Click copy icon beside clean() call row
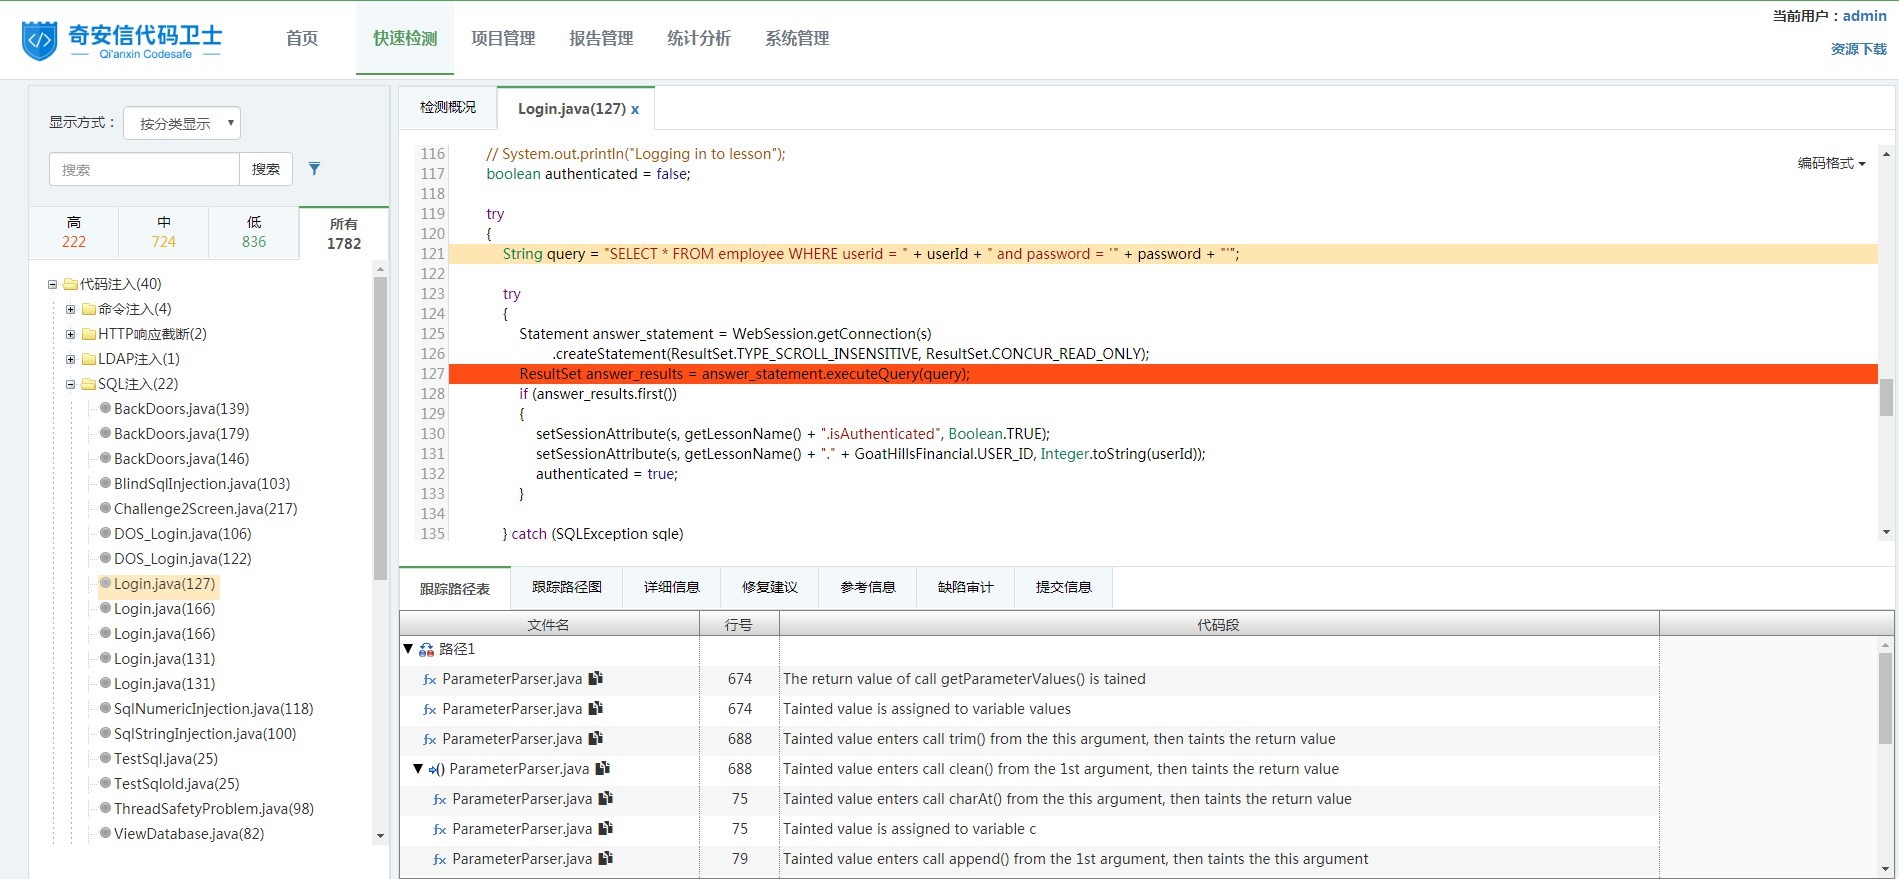The image size is (1899, 879). [x=602, y=769]
